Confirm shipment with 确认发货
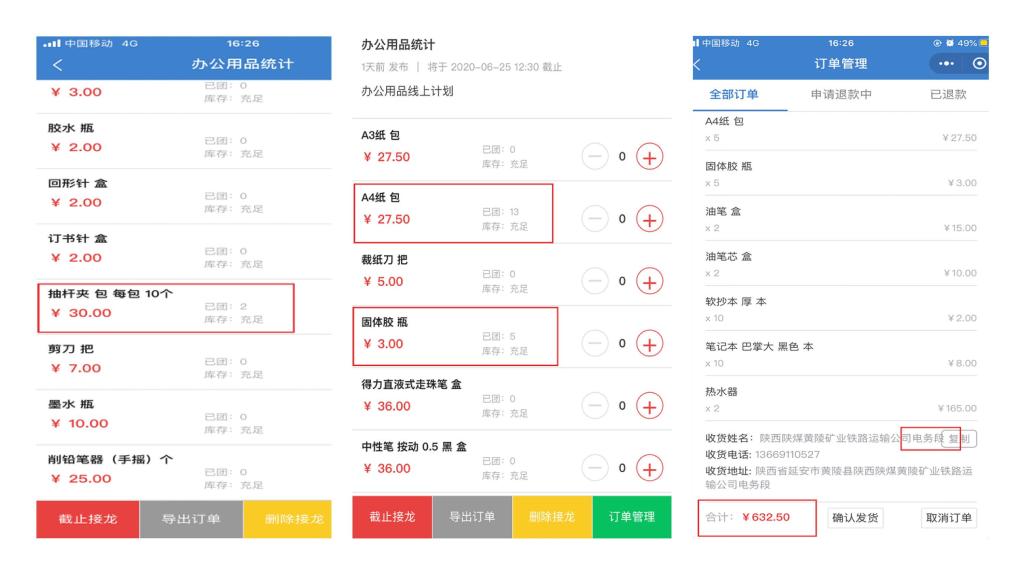This screenshot has height=575, width=1024. (x=853, y=517)
